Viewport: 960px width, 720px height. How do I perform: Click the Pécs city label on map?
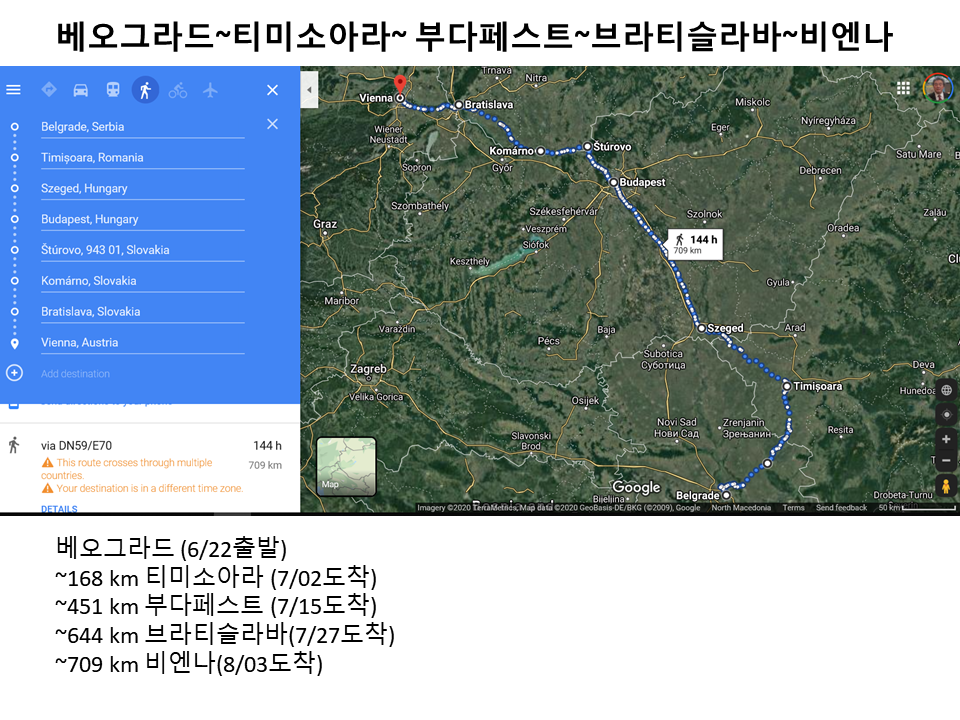click(549, 341)
